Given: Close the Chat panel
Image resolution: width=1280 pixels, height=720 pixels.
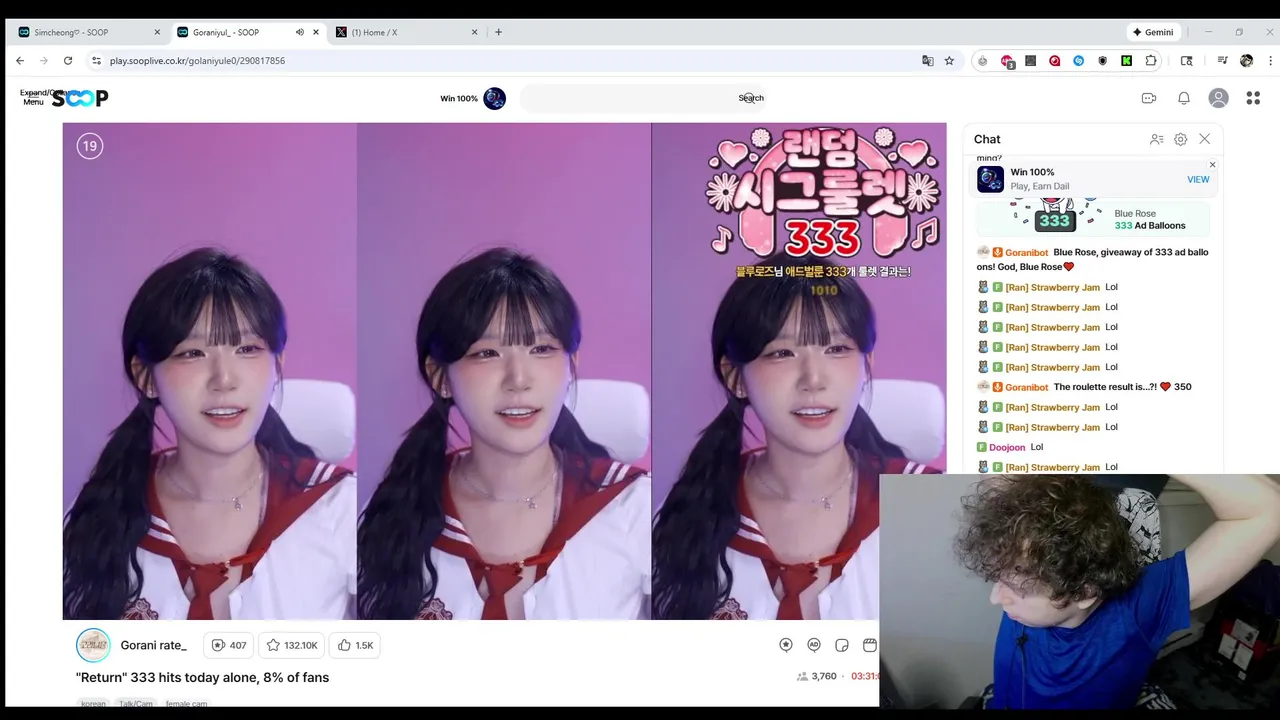Looking at the screenshot, I should (x=1205, y=139).
